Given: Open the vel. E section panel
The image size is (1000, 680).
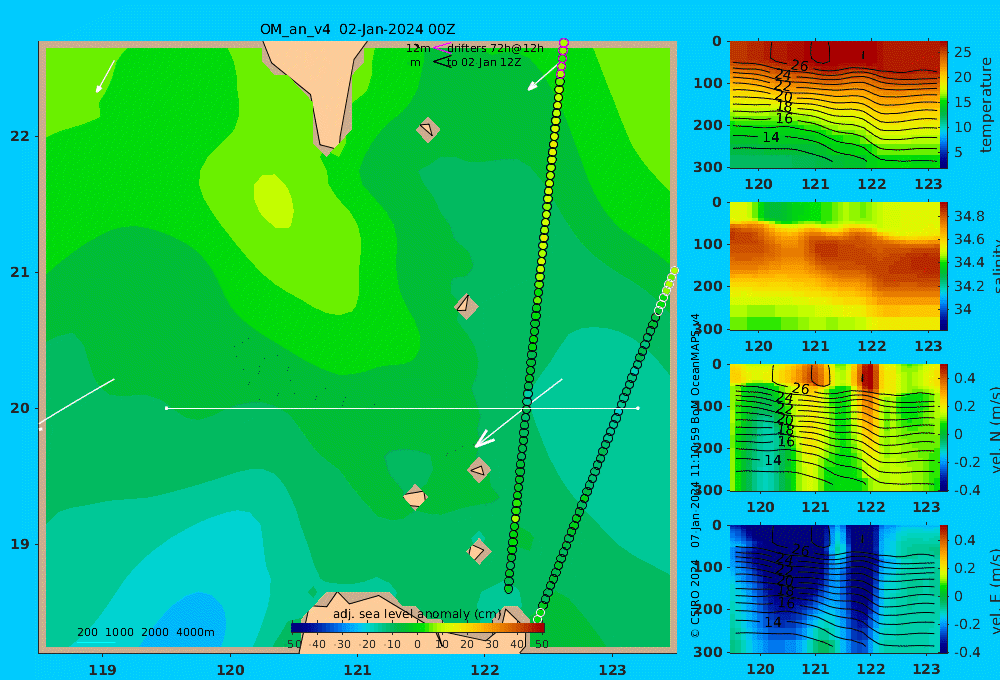Looking at the screenshot, I should click(x=835, y=589).
